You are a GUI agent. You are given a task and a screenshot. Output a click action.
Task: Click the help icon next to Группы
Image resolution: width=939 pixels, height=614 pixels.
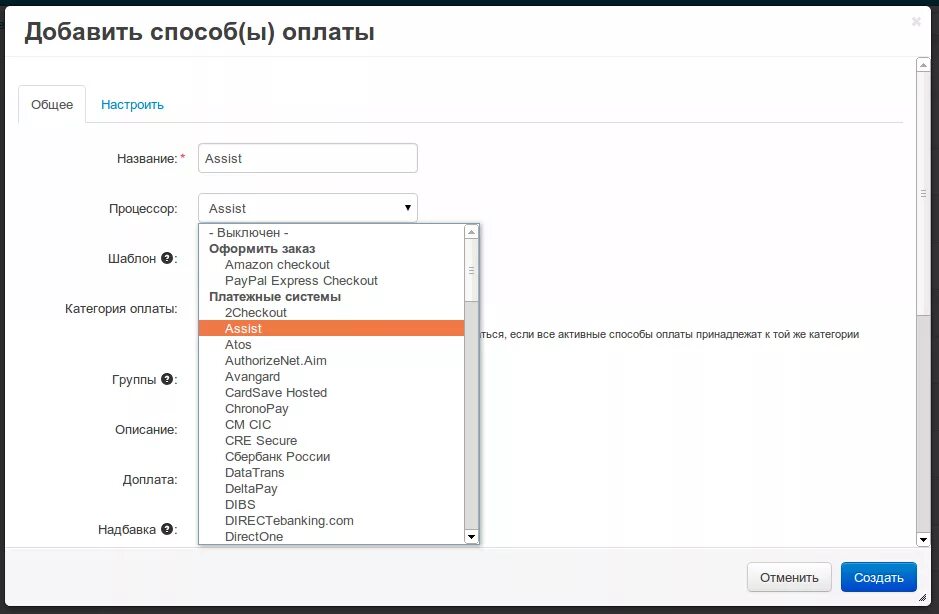pos(167,379)
